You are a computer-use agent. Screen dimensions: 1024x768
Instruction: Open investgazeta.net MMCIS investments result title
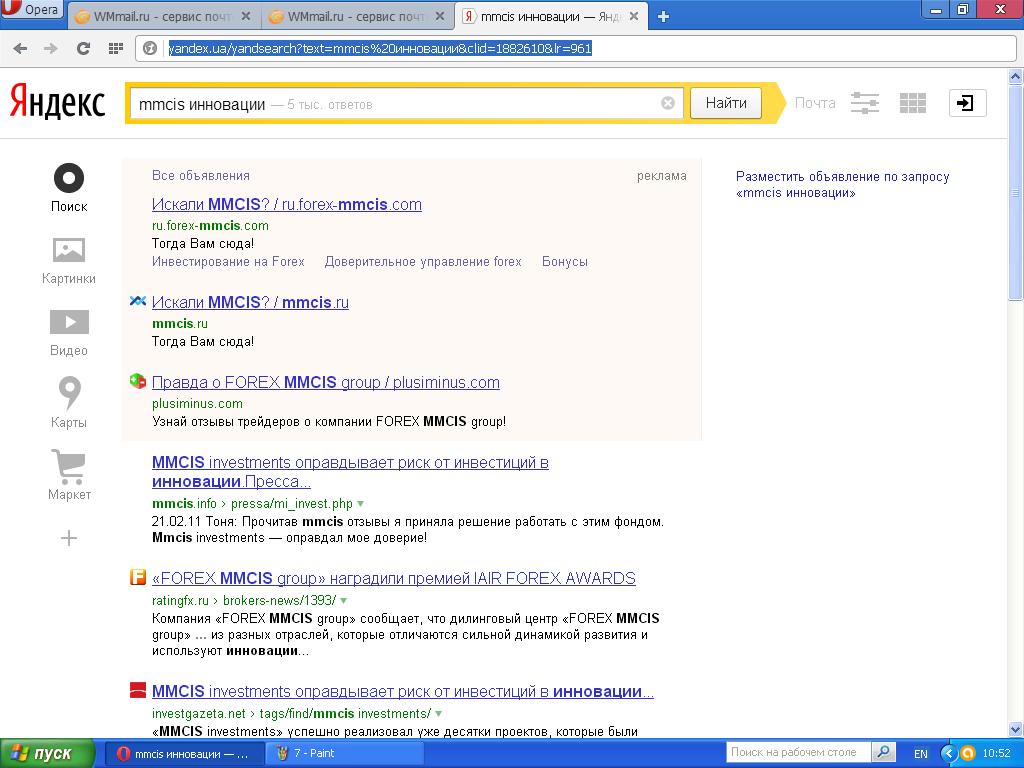[402, 692]
